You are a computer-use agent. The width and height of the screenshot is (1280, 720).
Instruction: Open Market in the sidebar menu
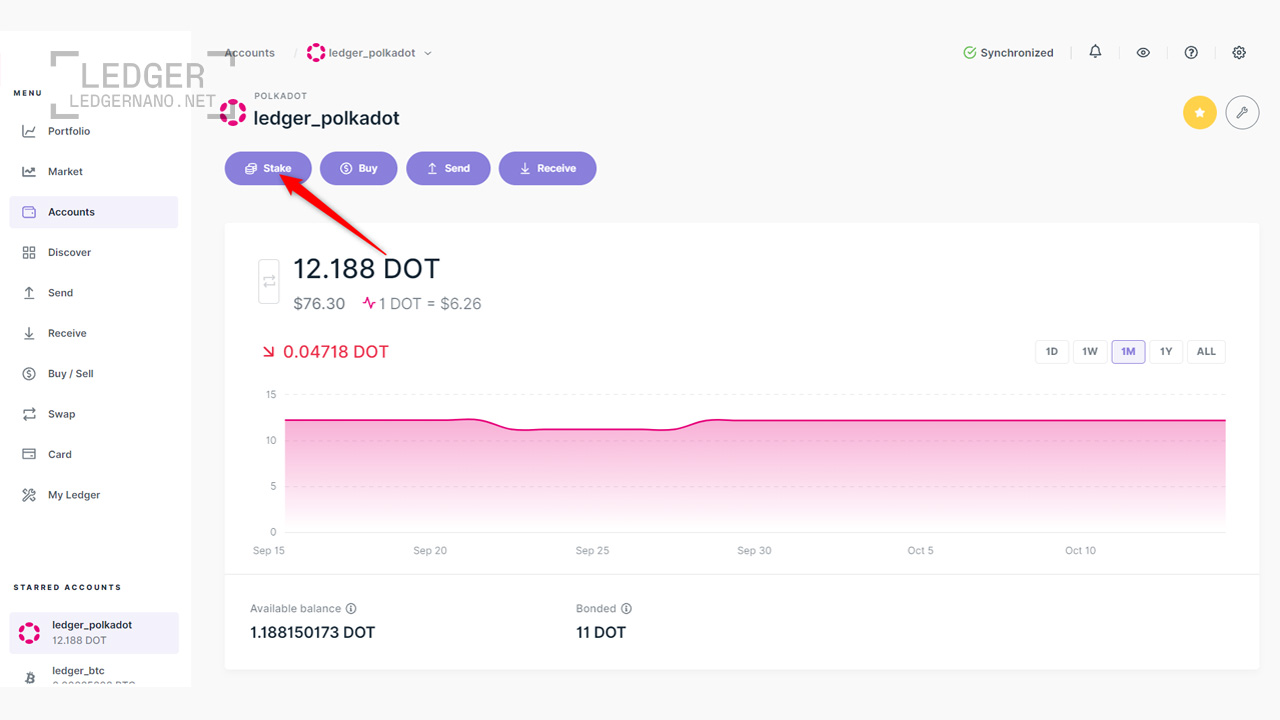tap(94, 172)
